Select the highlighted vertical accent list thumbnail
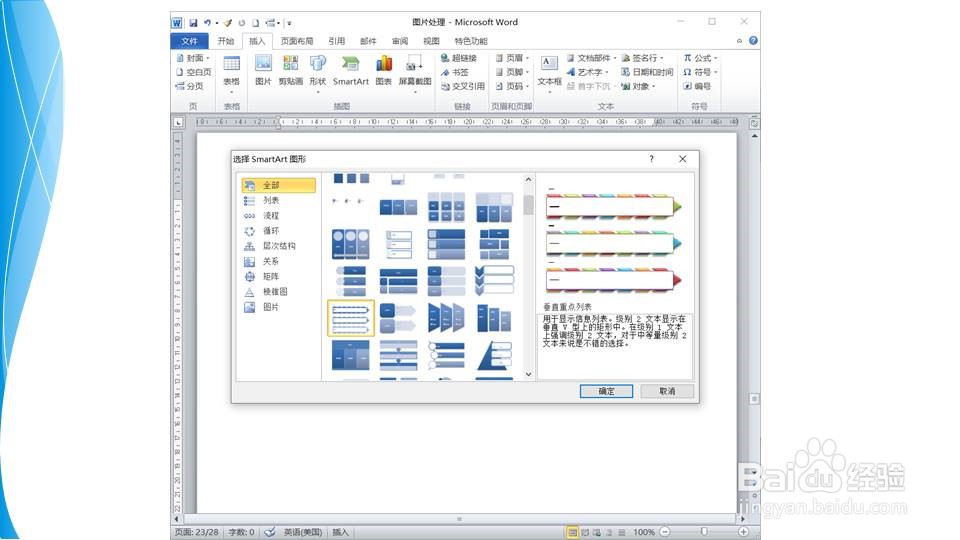The width and height of the screenshot is (960, 540). pyautogui.click(x=351, y=318)
